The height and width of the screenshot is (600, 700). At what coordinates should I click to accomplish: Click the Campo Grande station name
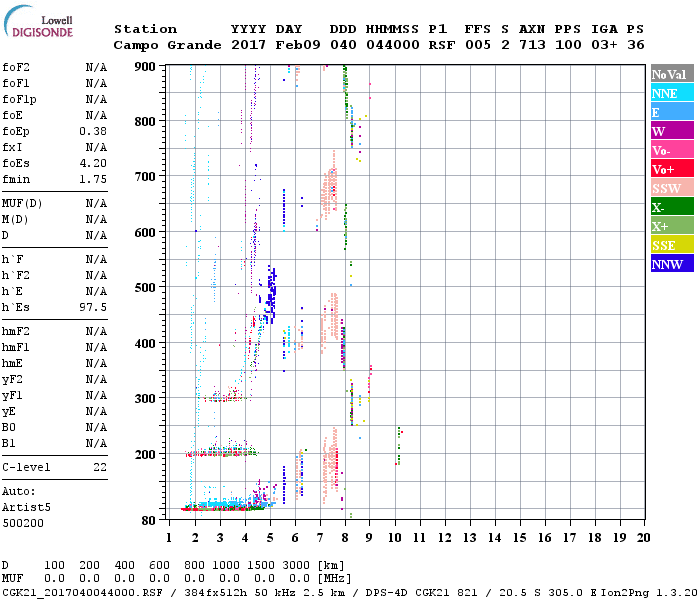[x=159, y=45]
